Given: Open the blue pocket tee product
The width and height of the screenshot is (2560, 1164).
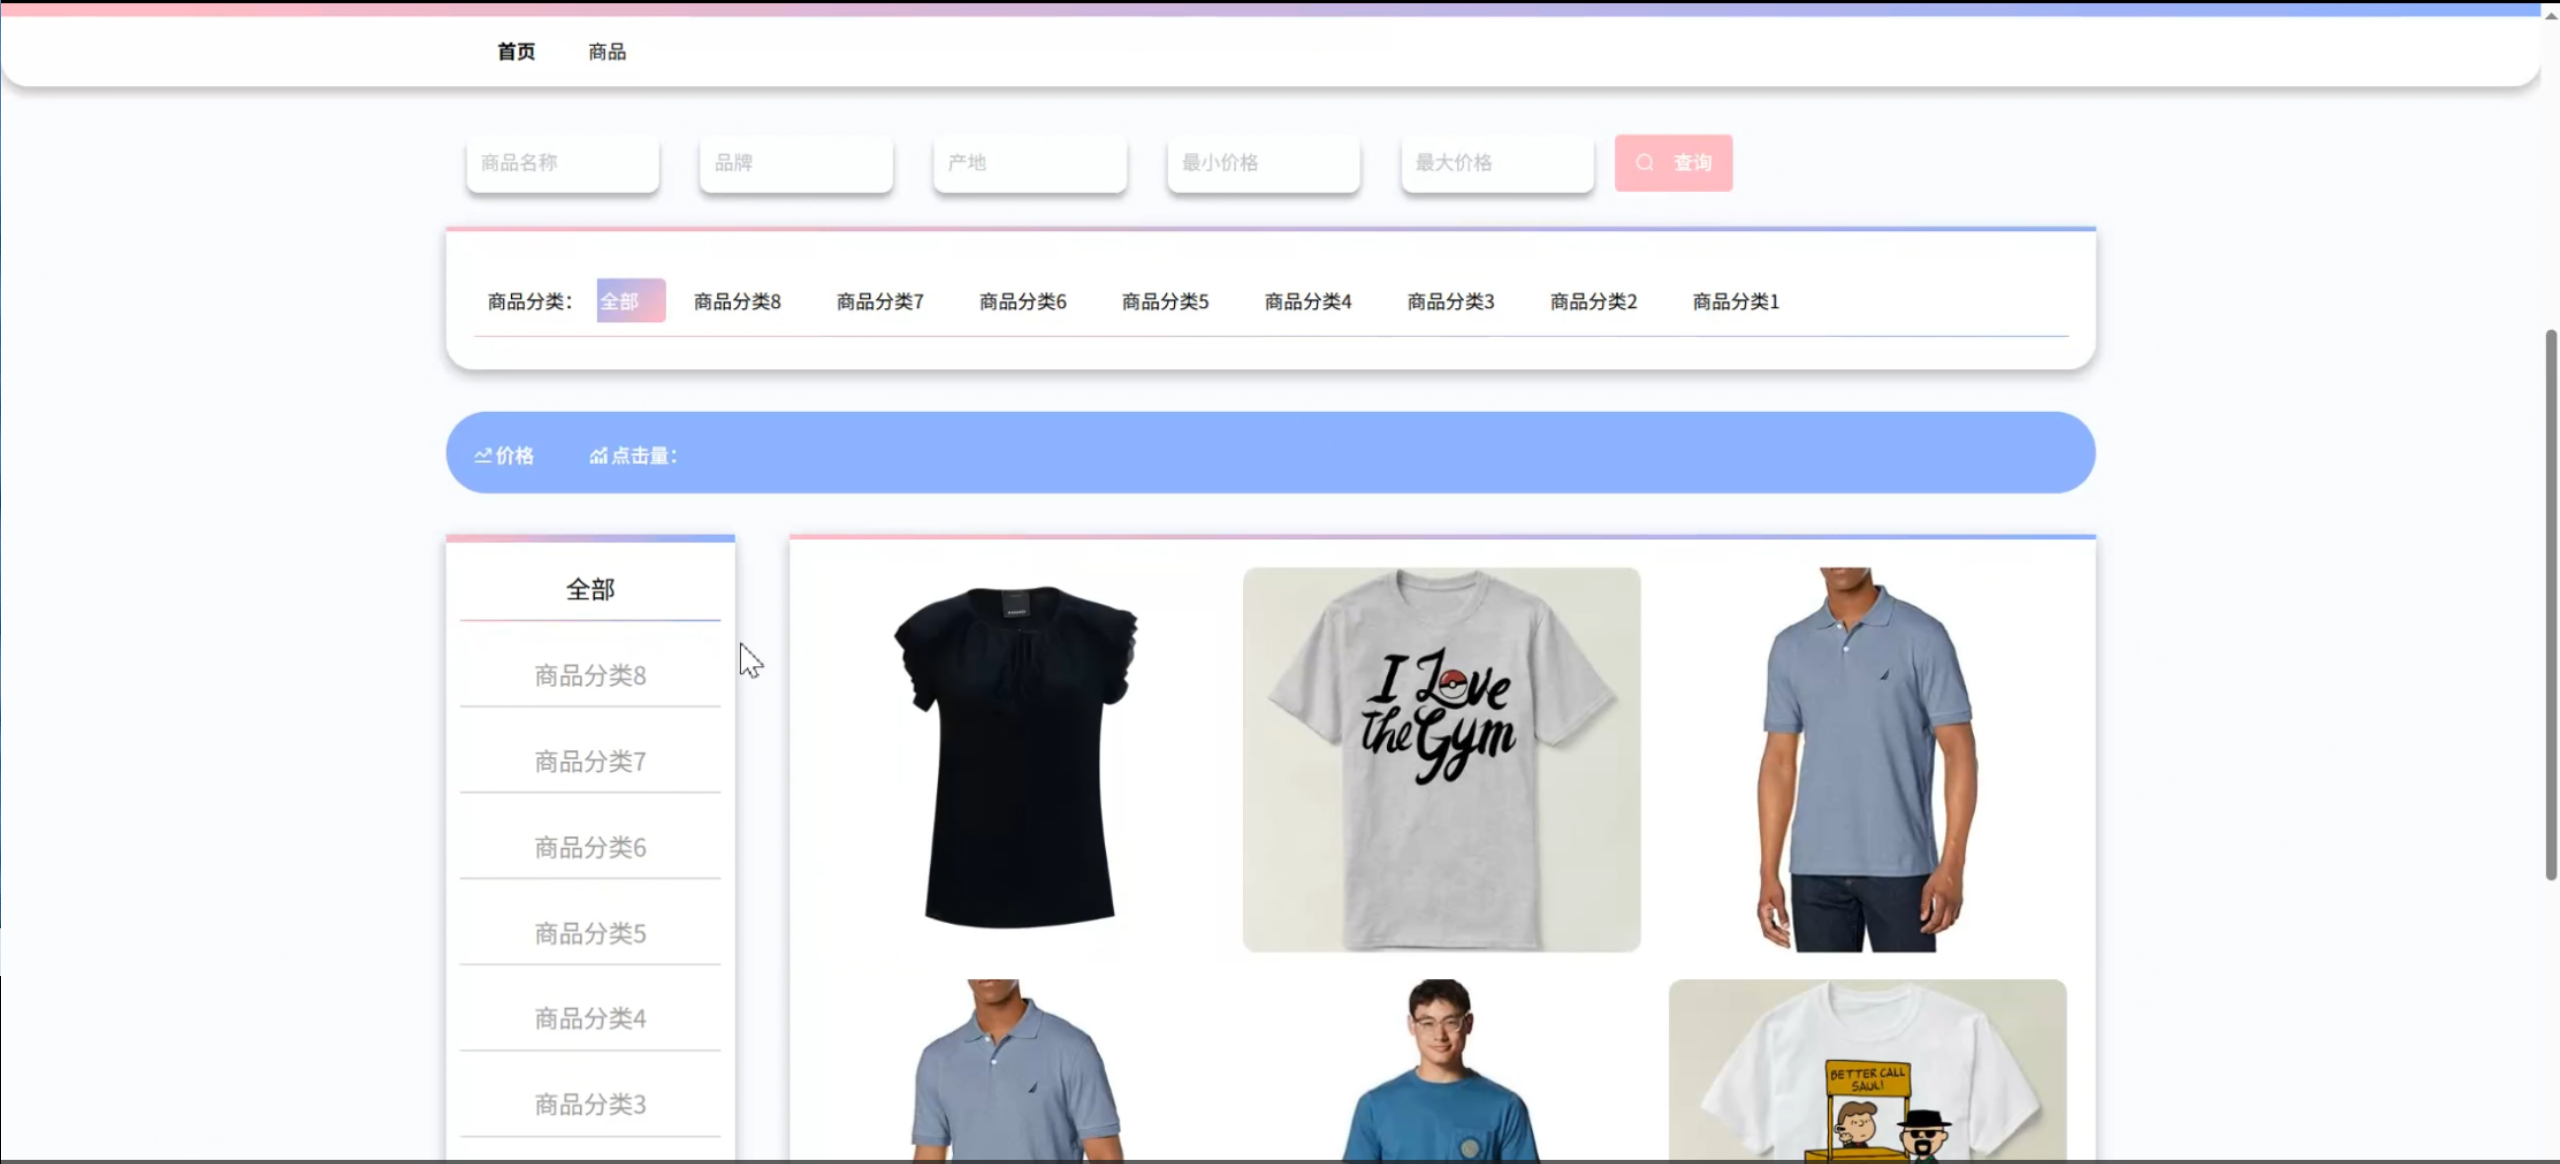Looking at the screenshot, I should click(1441, 1069).
